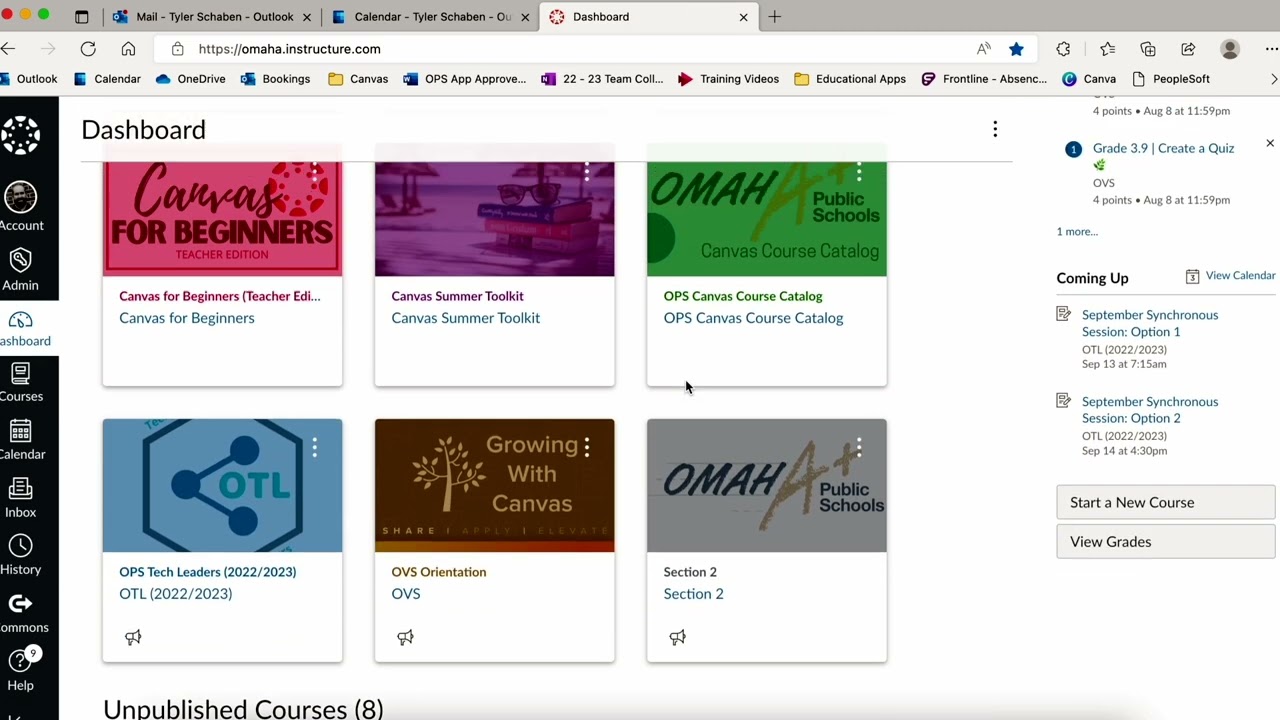
Task: Open announcements icon on OVS card
Action: tap(405, 637)
